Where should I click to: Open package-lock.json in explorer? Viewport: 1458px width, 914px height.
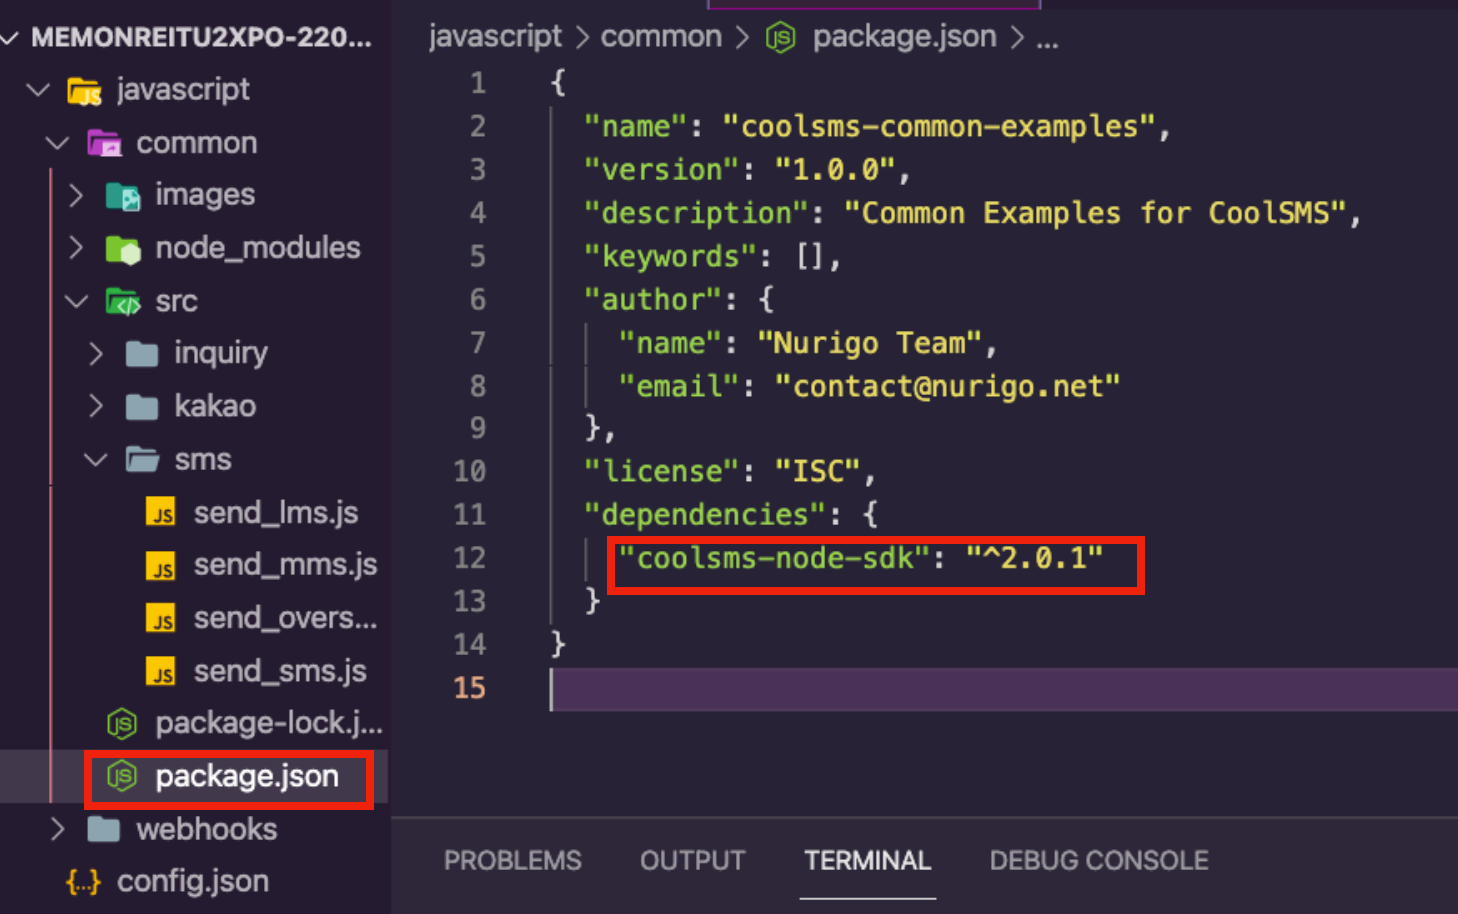point(269,723)
